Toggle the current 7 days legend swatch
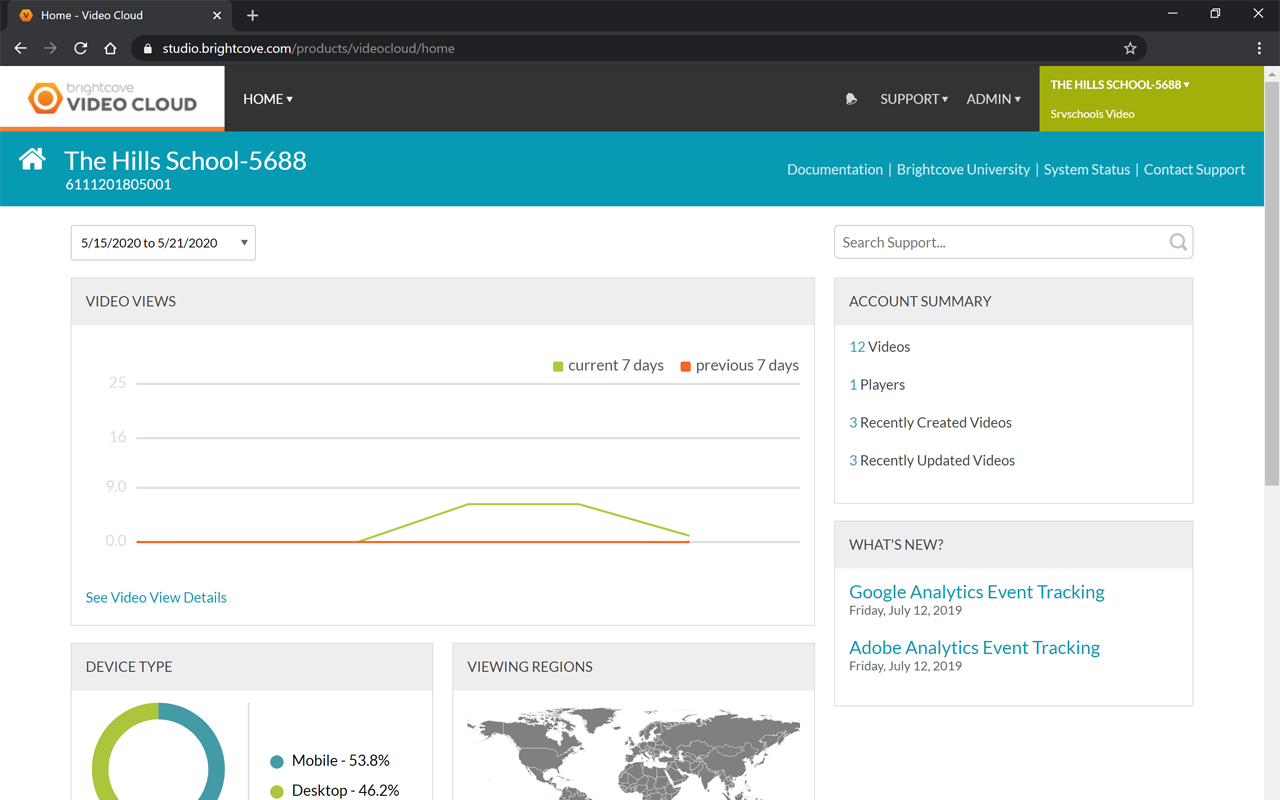 click(558, 366)
